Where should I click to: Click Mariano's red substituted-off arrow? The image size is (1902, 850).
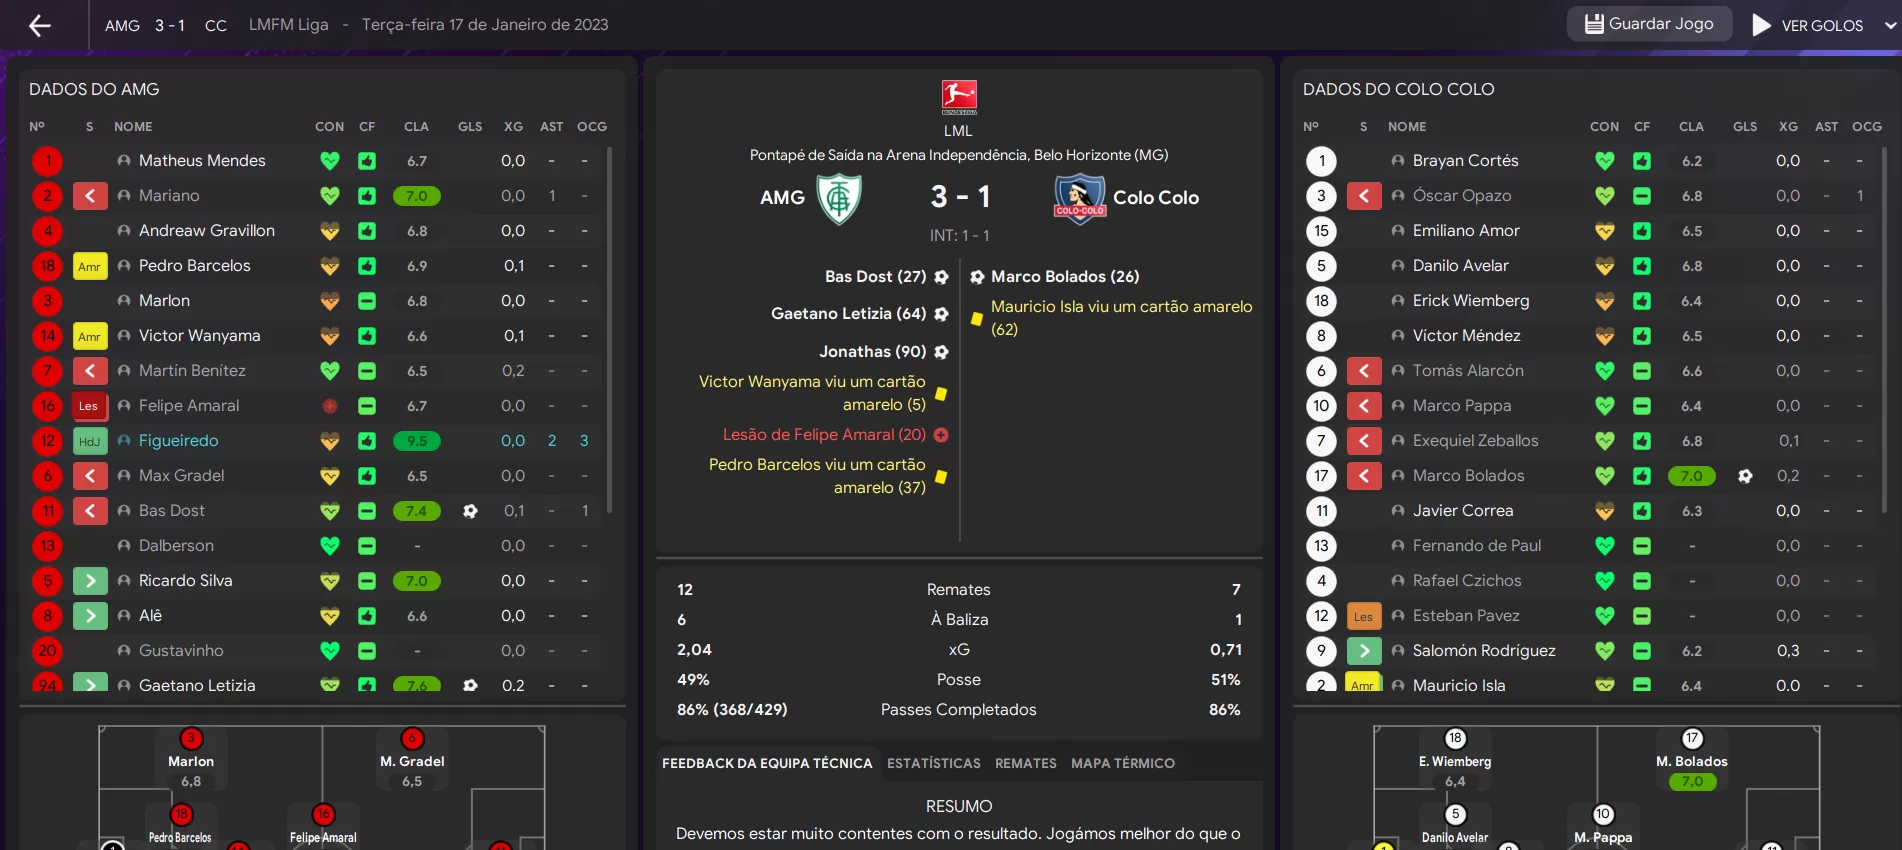(x=90, y=196)
